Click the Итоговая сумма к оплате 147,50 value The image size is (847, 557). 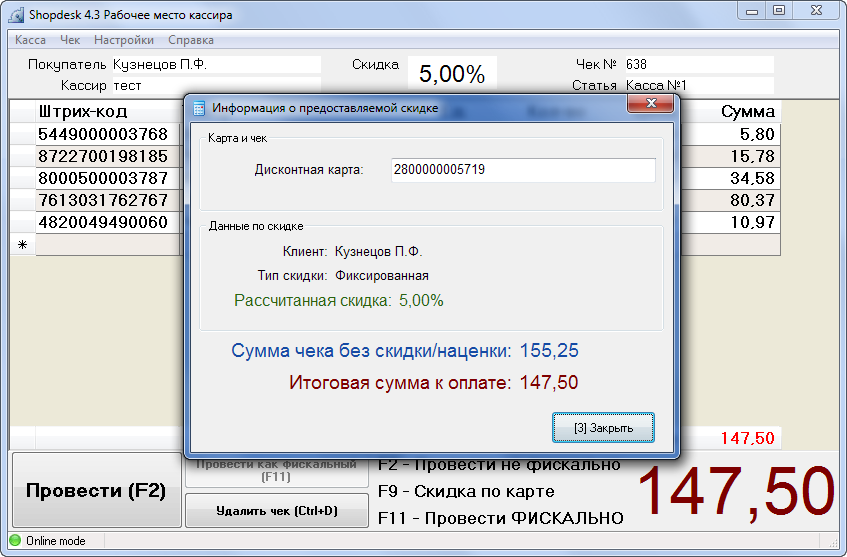point(549,382)
